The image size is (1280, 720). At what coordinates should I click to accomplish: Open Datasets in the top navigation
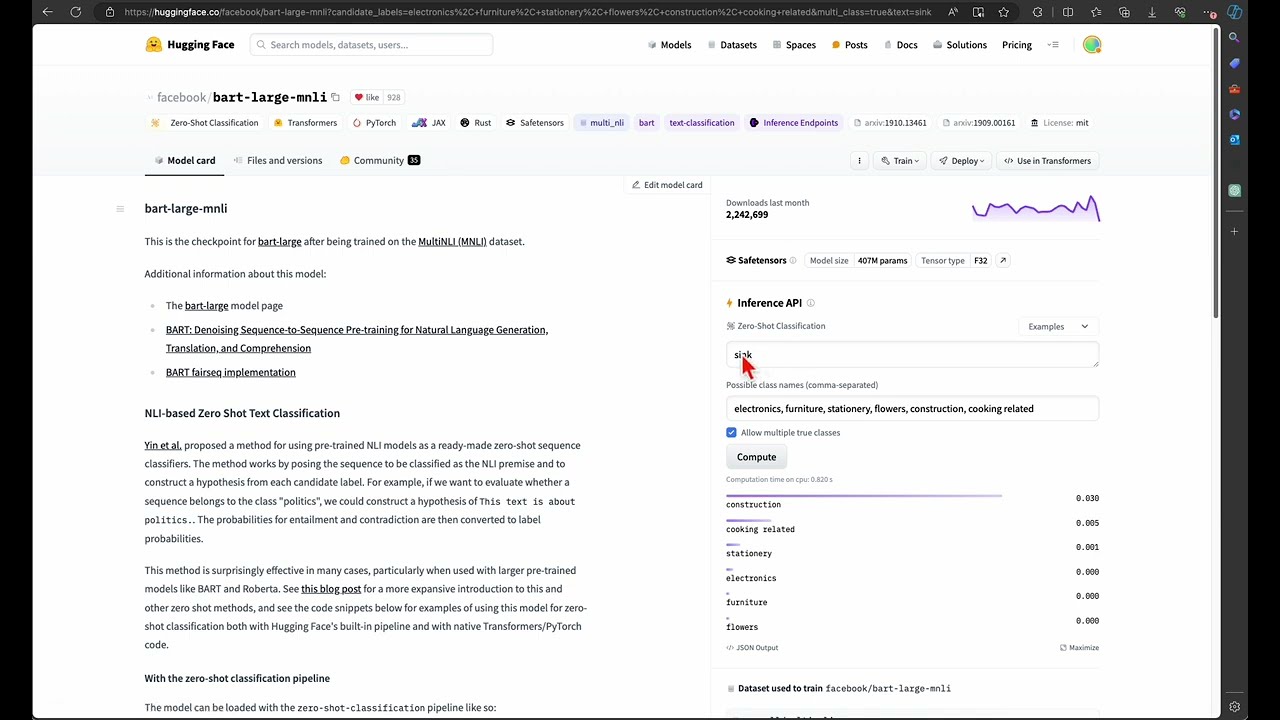(x=732, y=45)
